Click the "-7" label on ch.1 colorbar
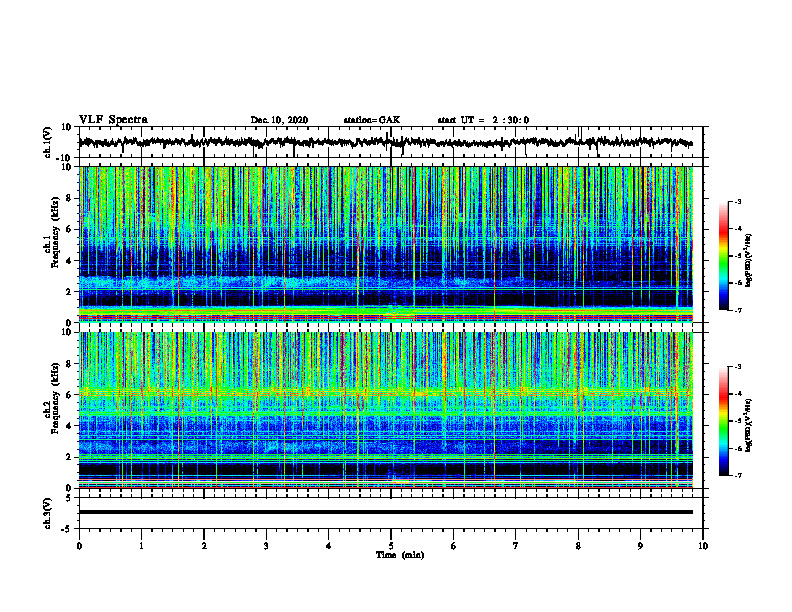This screenshot has height=612, width=792. 737,310
